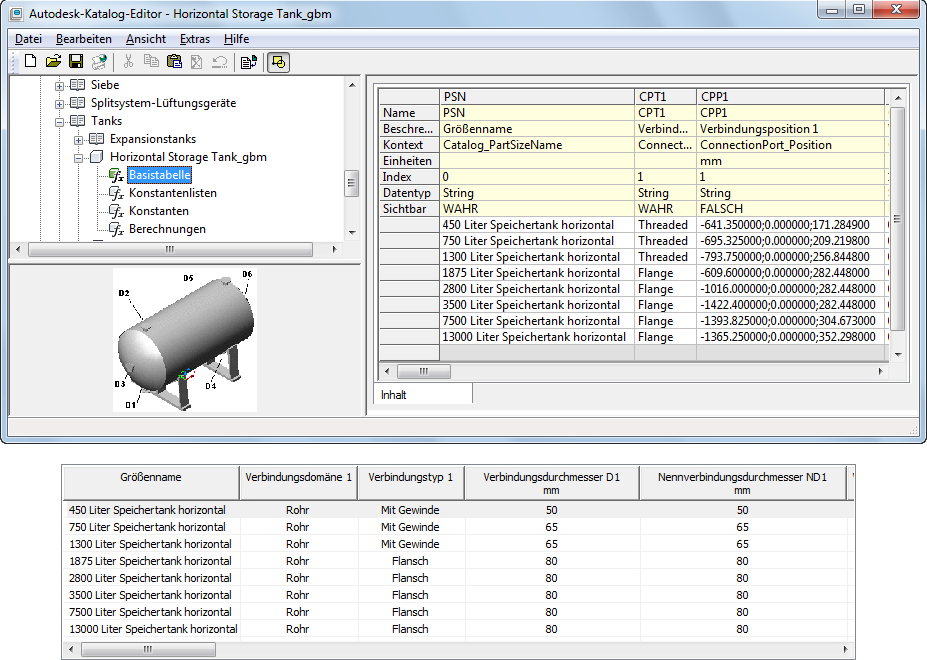The image size is (927, 660).
Task: Click the Nennverbindungsdurchmesser ND1 header
Action: pos(743,483)
